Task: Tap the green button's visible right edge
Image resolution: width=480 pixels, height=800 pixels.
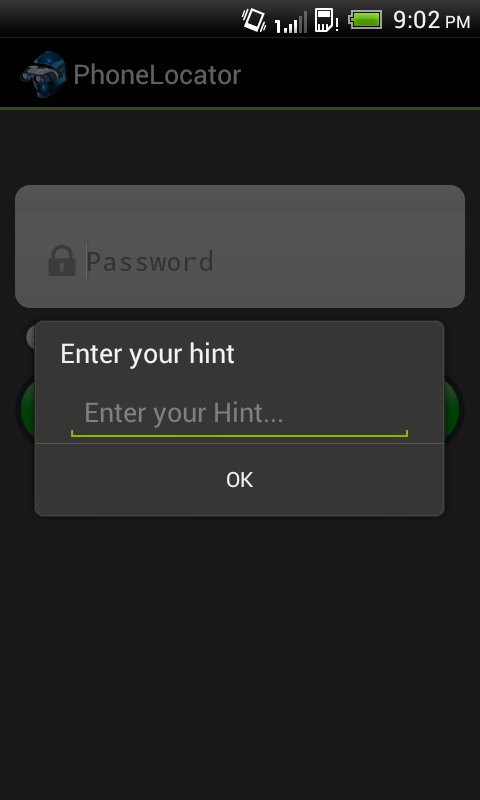Action: pos(453,408)
